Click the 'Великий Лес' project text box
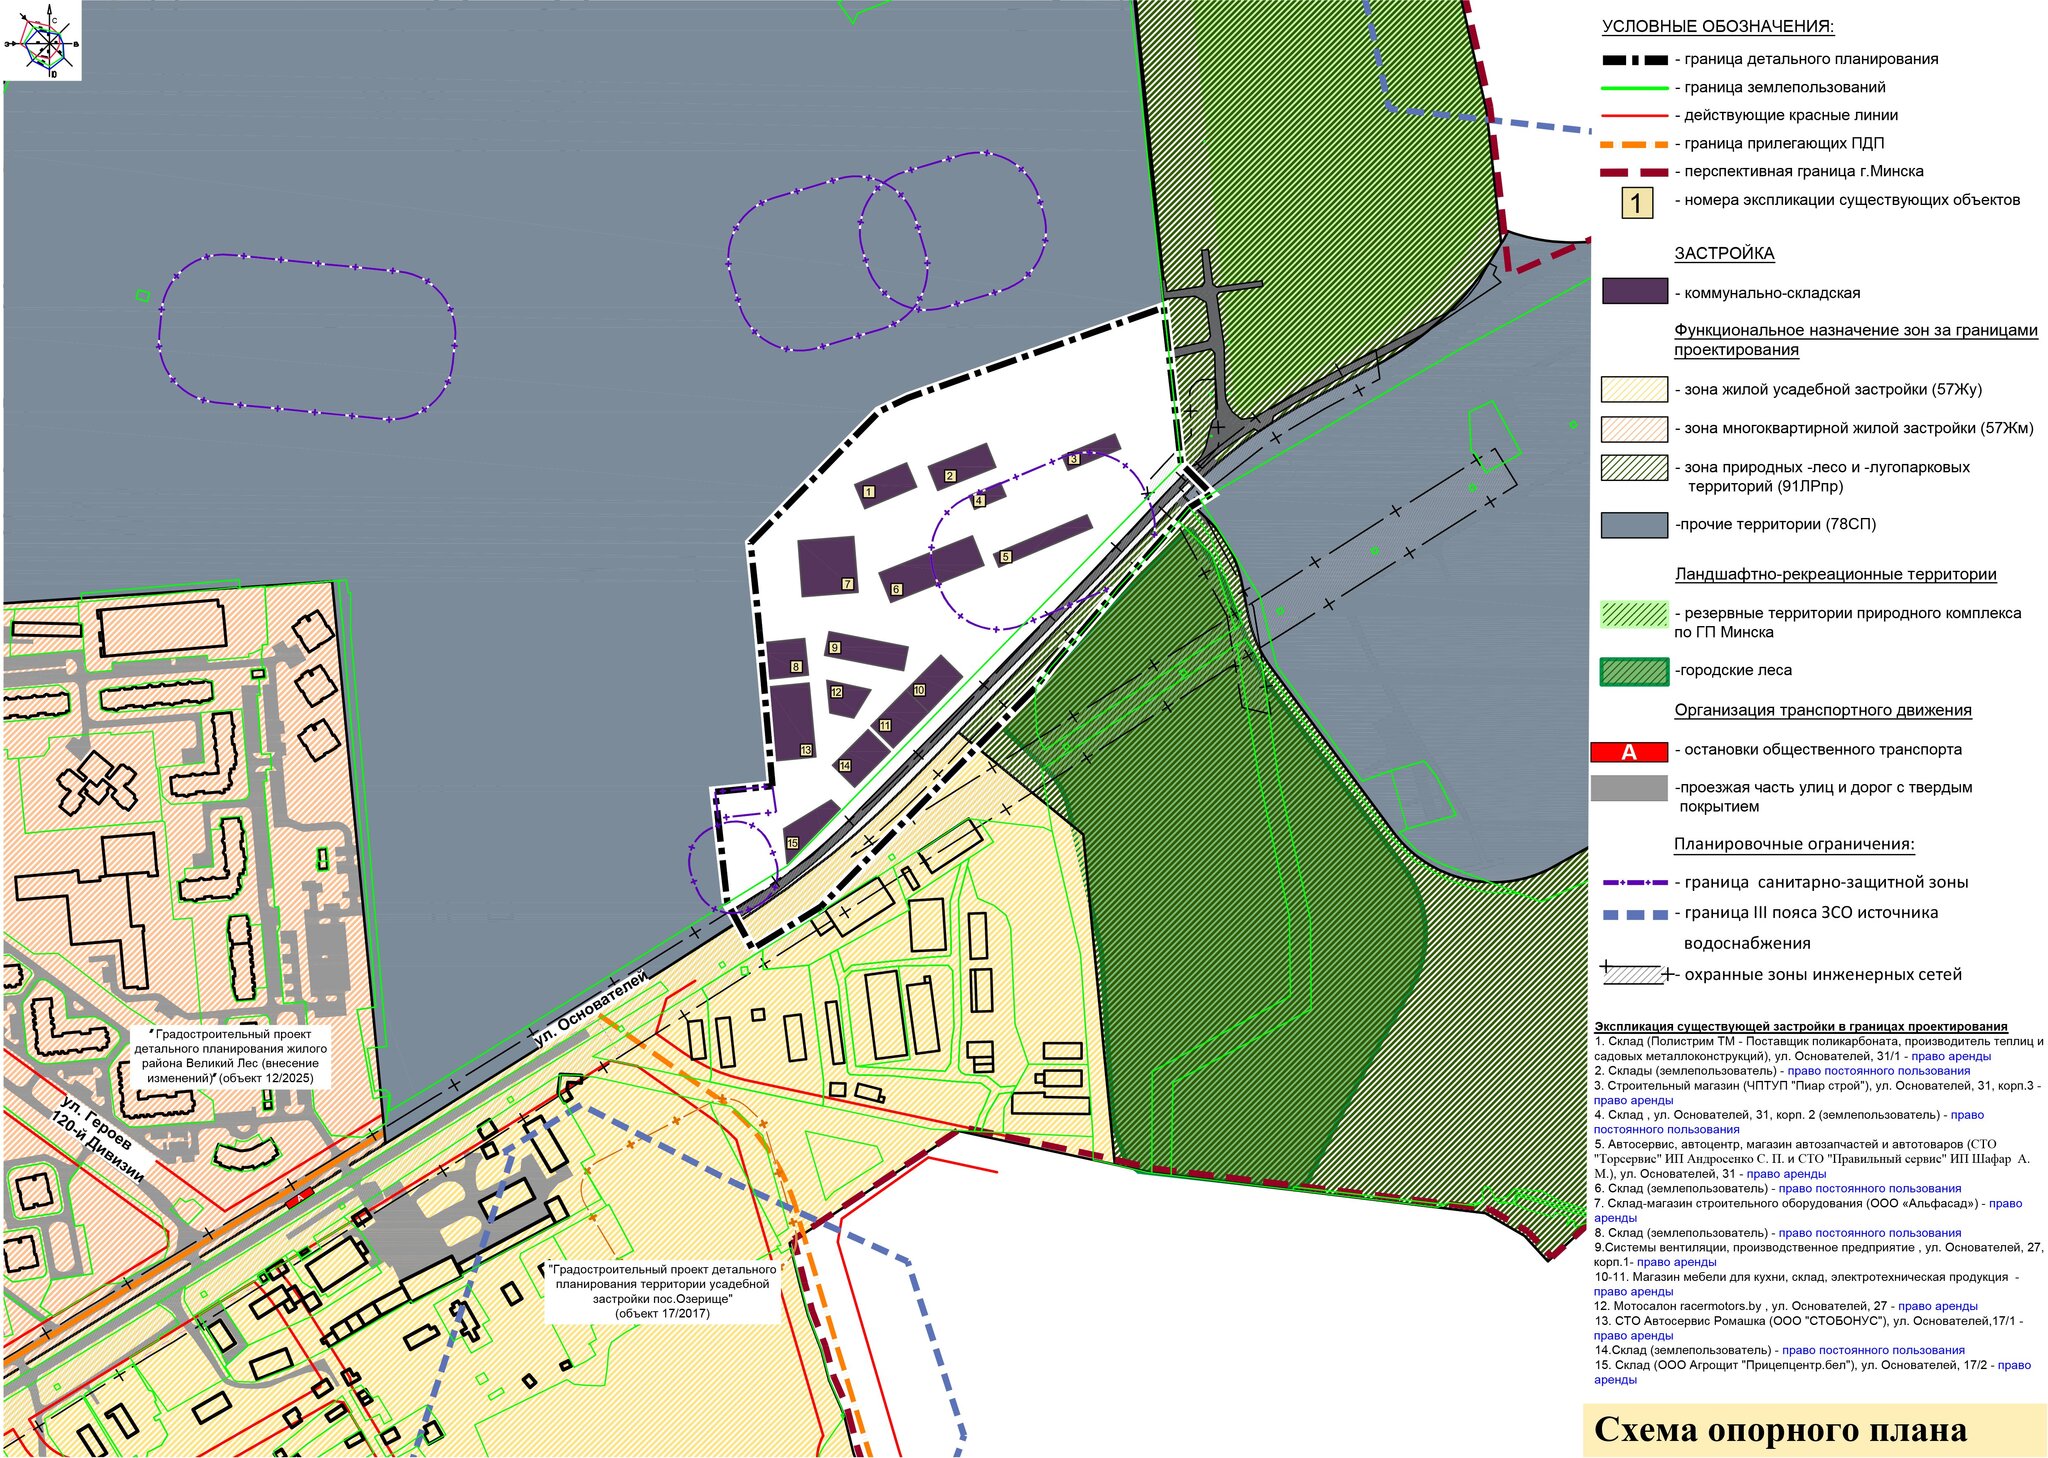2048x1458 pixels. pyautogui.click(x=231, y=1056)
